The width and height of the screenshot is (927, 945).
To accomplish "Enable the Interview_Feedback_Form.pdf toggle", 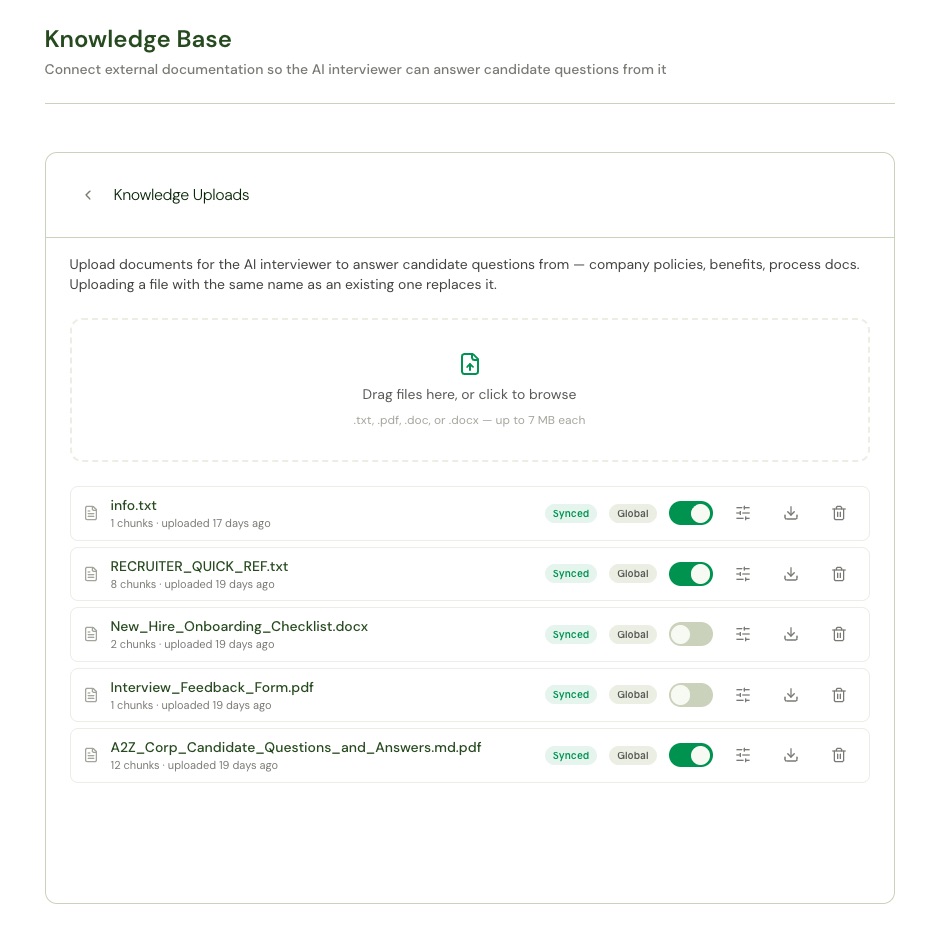I will (691, 695).
